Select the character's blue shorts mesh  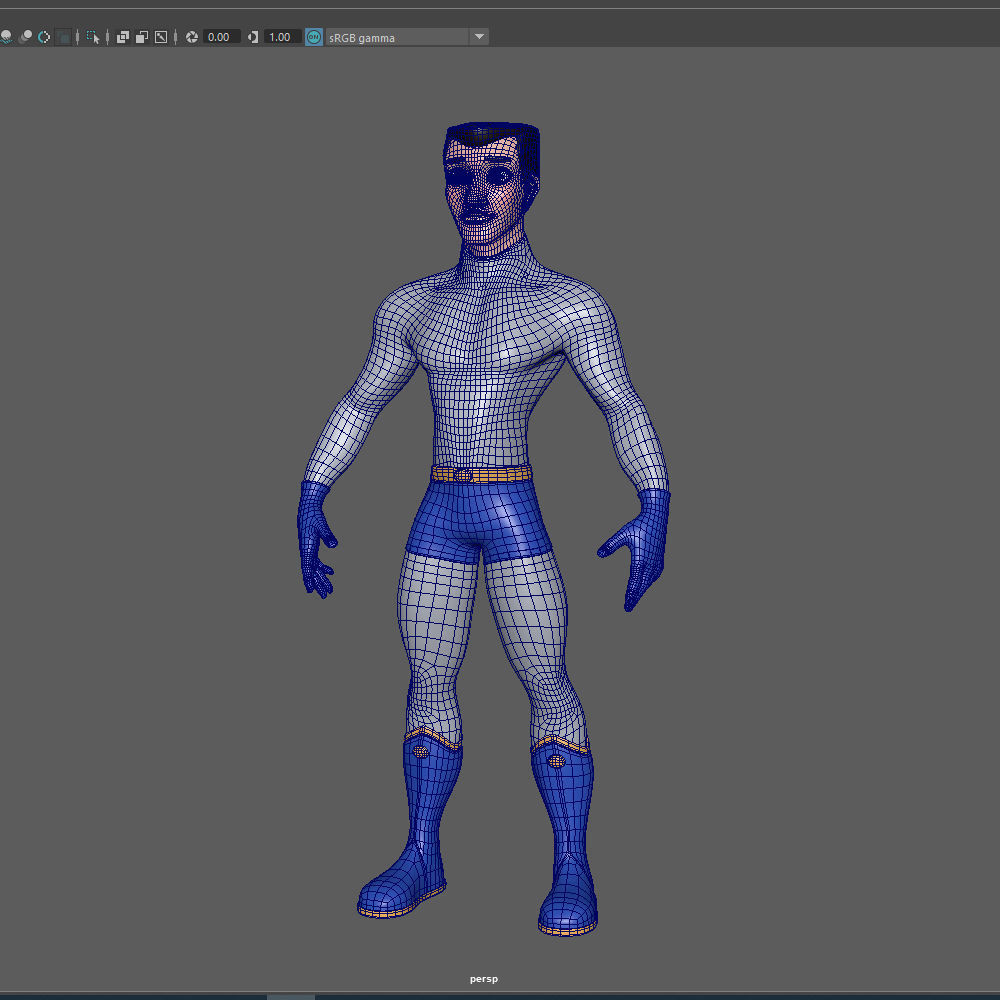479,522
